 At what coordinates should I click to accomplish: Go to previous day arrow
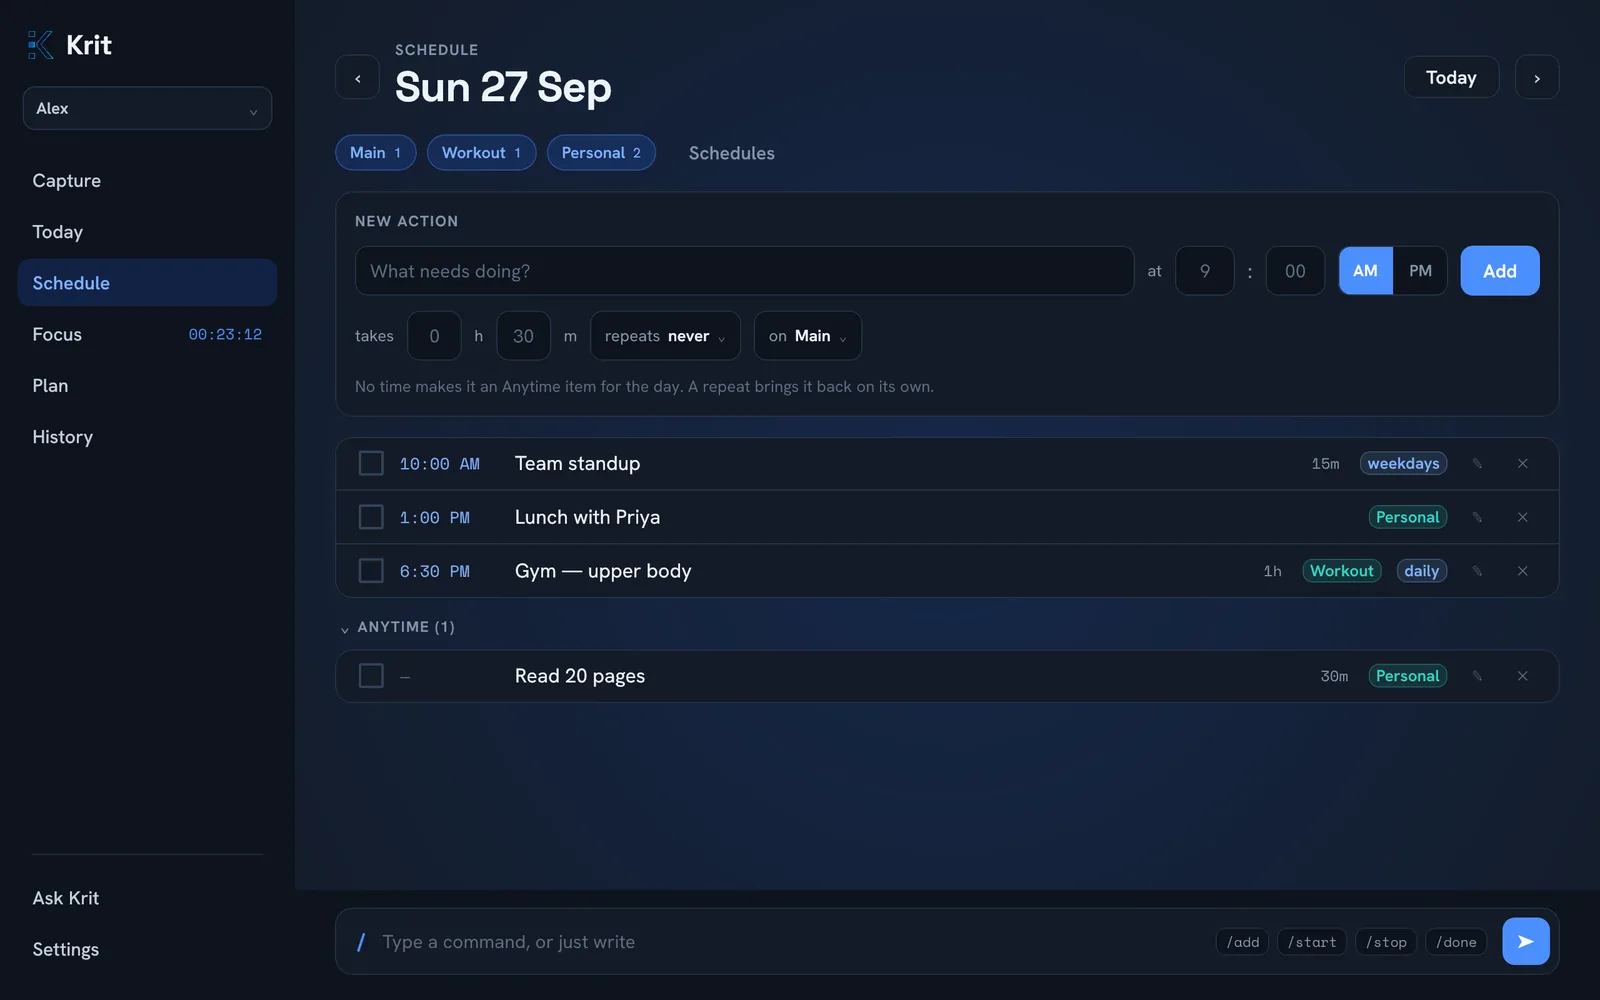(357, 78)
